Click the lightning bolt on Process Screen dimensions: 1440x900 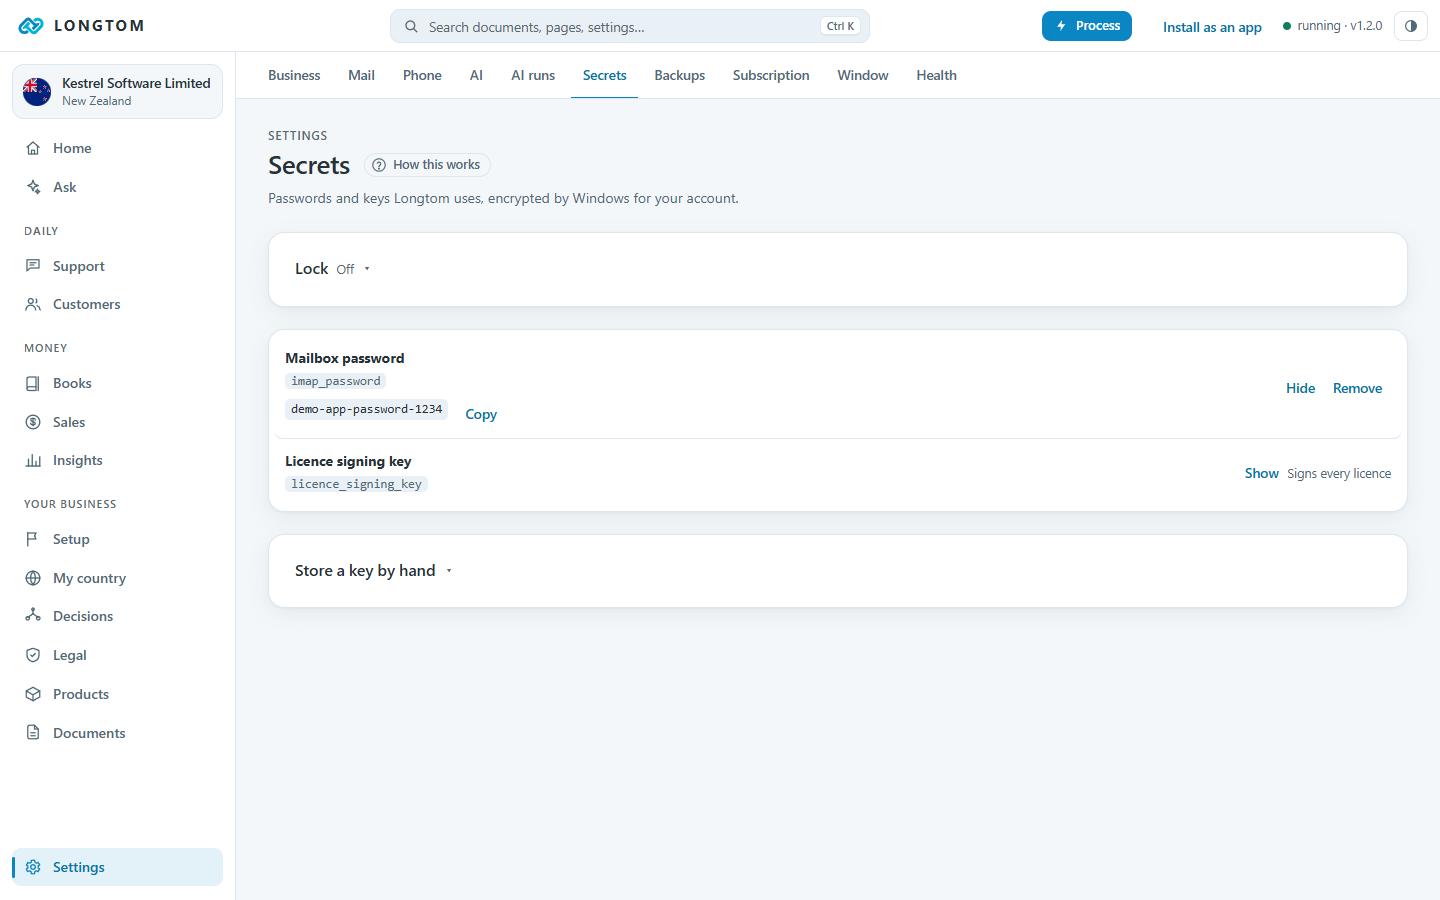(x=1061, y=26)
